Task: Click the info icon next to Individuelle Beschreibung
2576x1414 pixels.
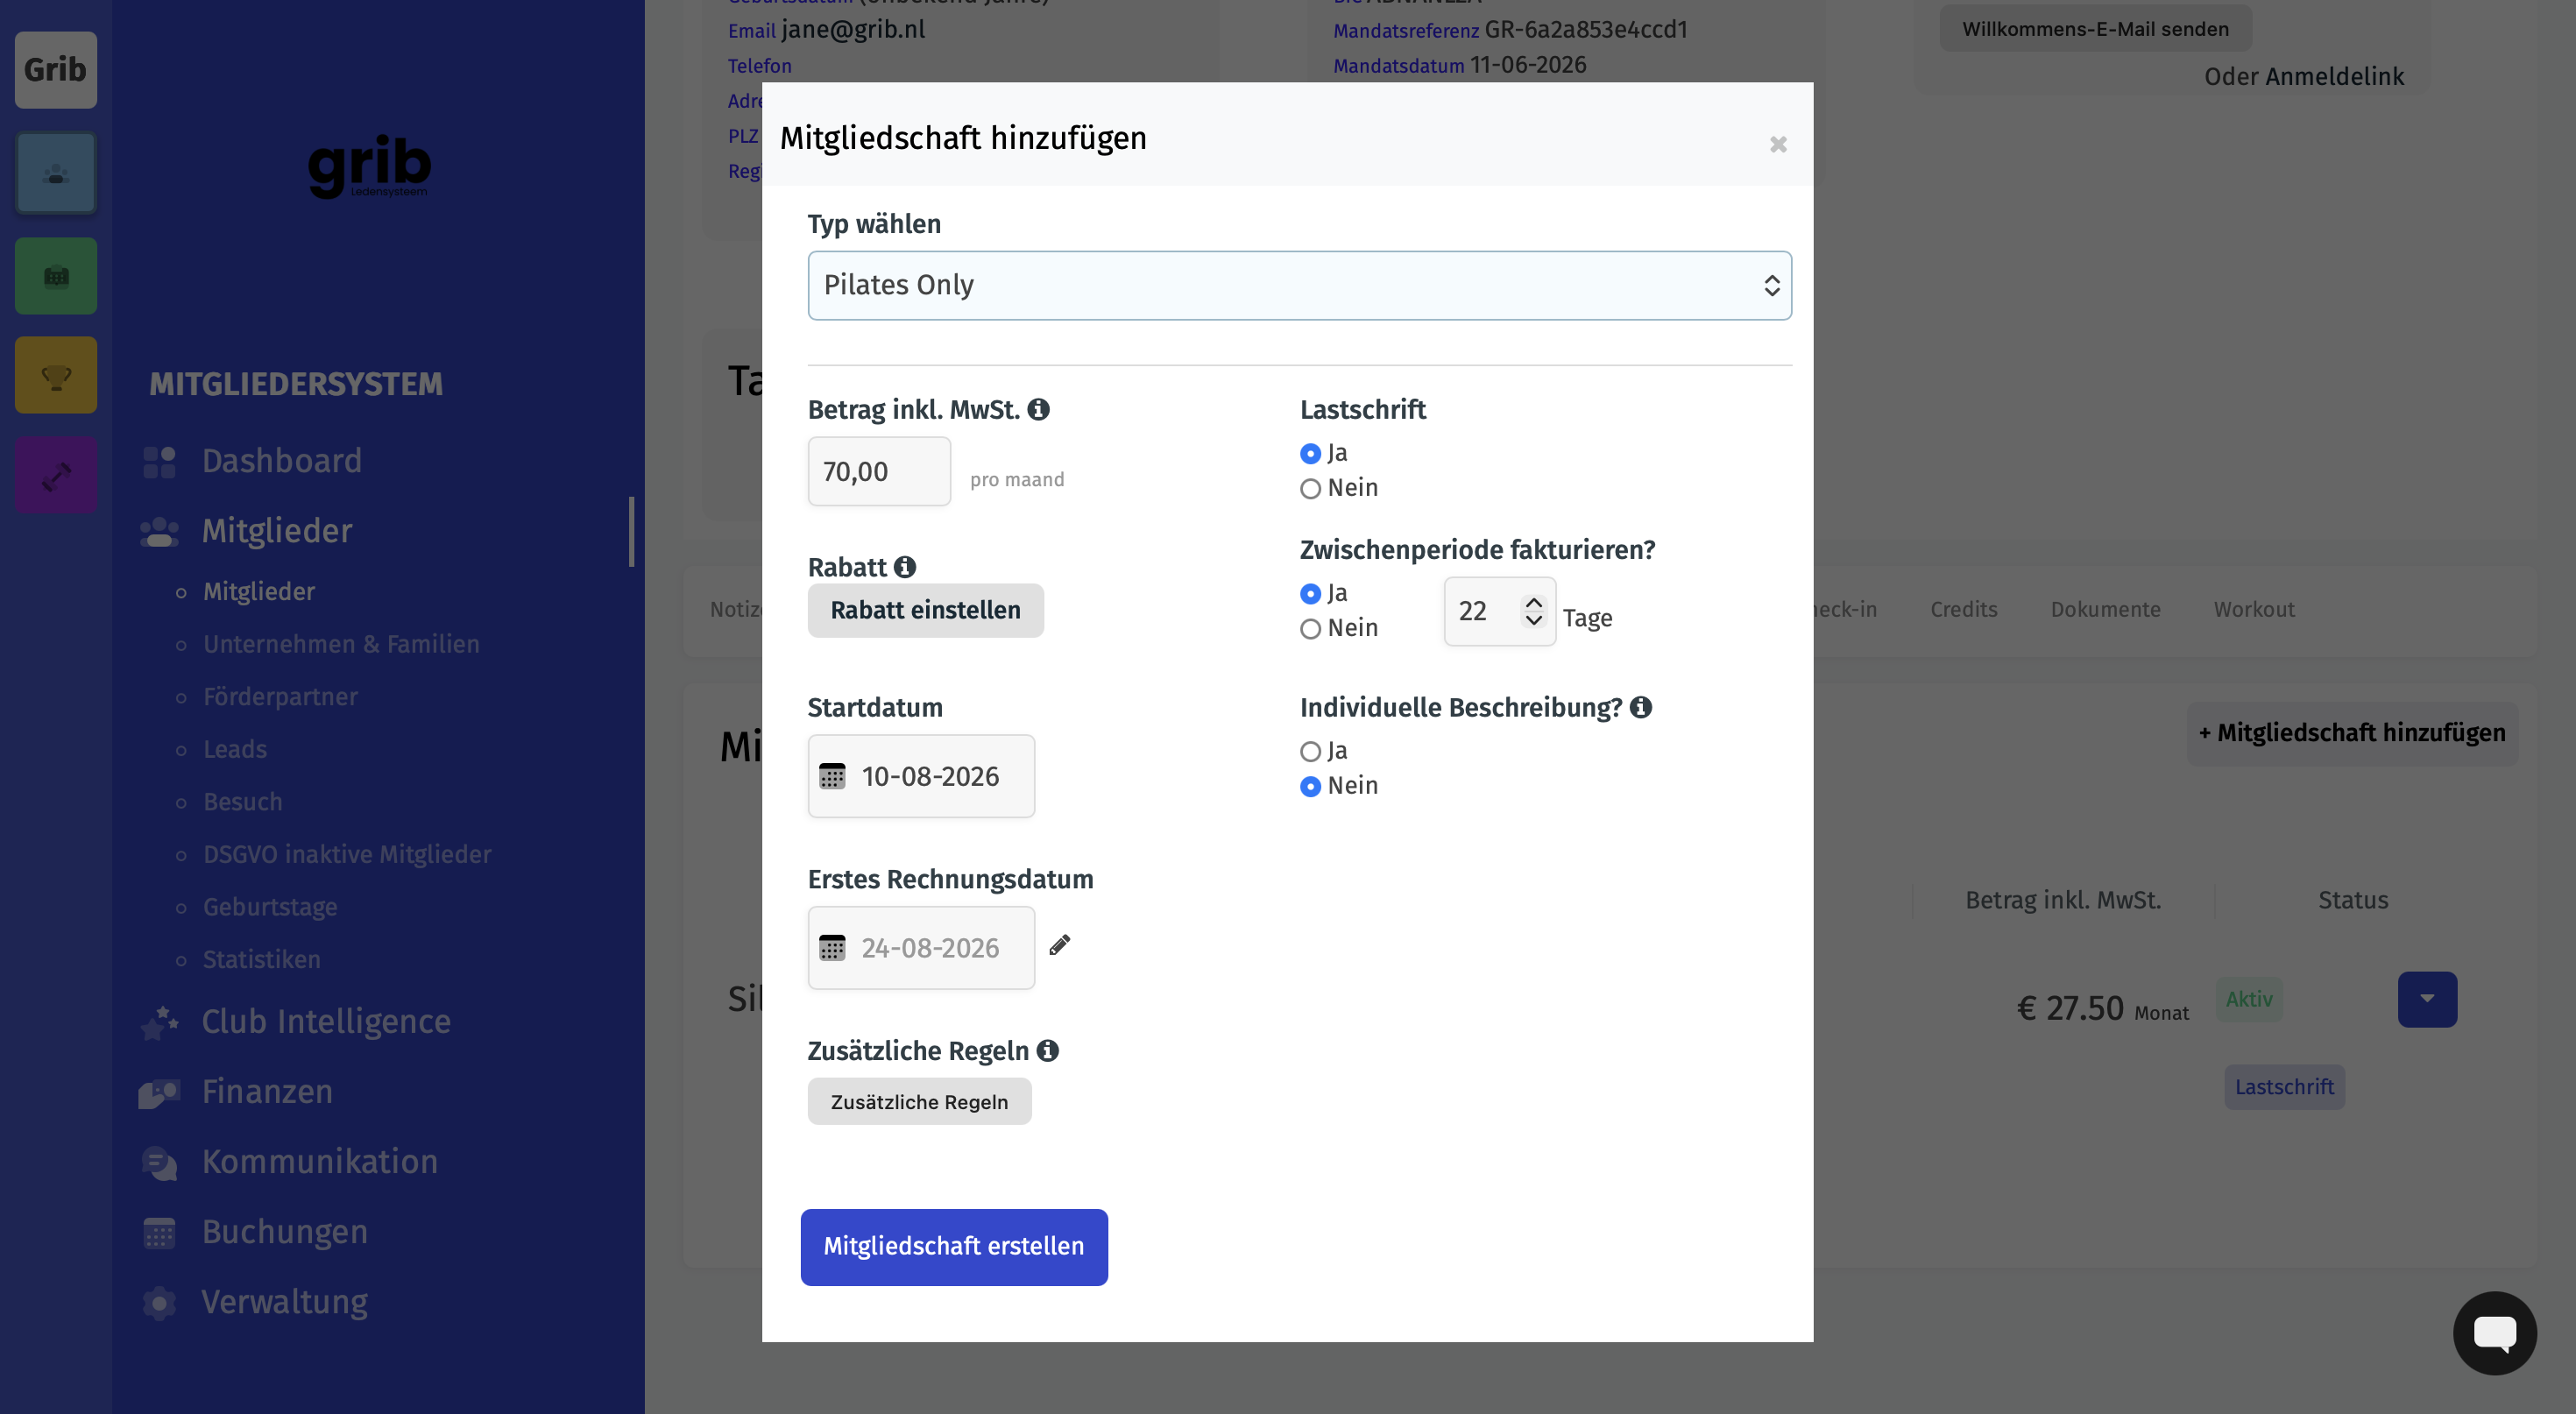Action: (x=1641, y=707)
